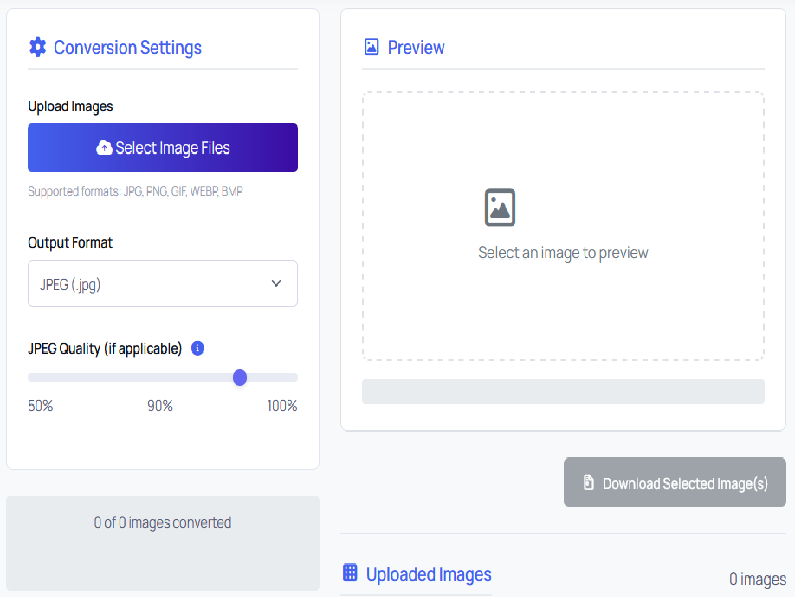Click the file icon on Download button
The image size is (795, 597).
(588, 482)
